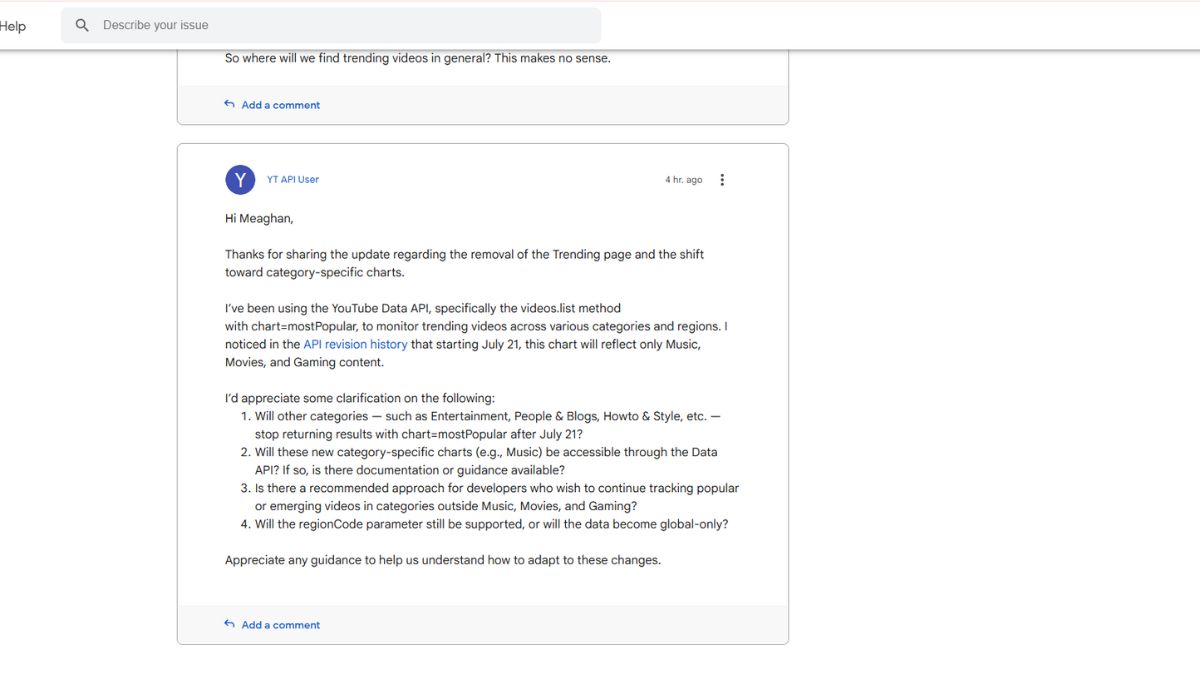
Task: Click inside the Describe your issue search box
Action: pyautogui.click(x=300, y=25)
